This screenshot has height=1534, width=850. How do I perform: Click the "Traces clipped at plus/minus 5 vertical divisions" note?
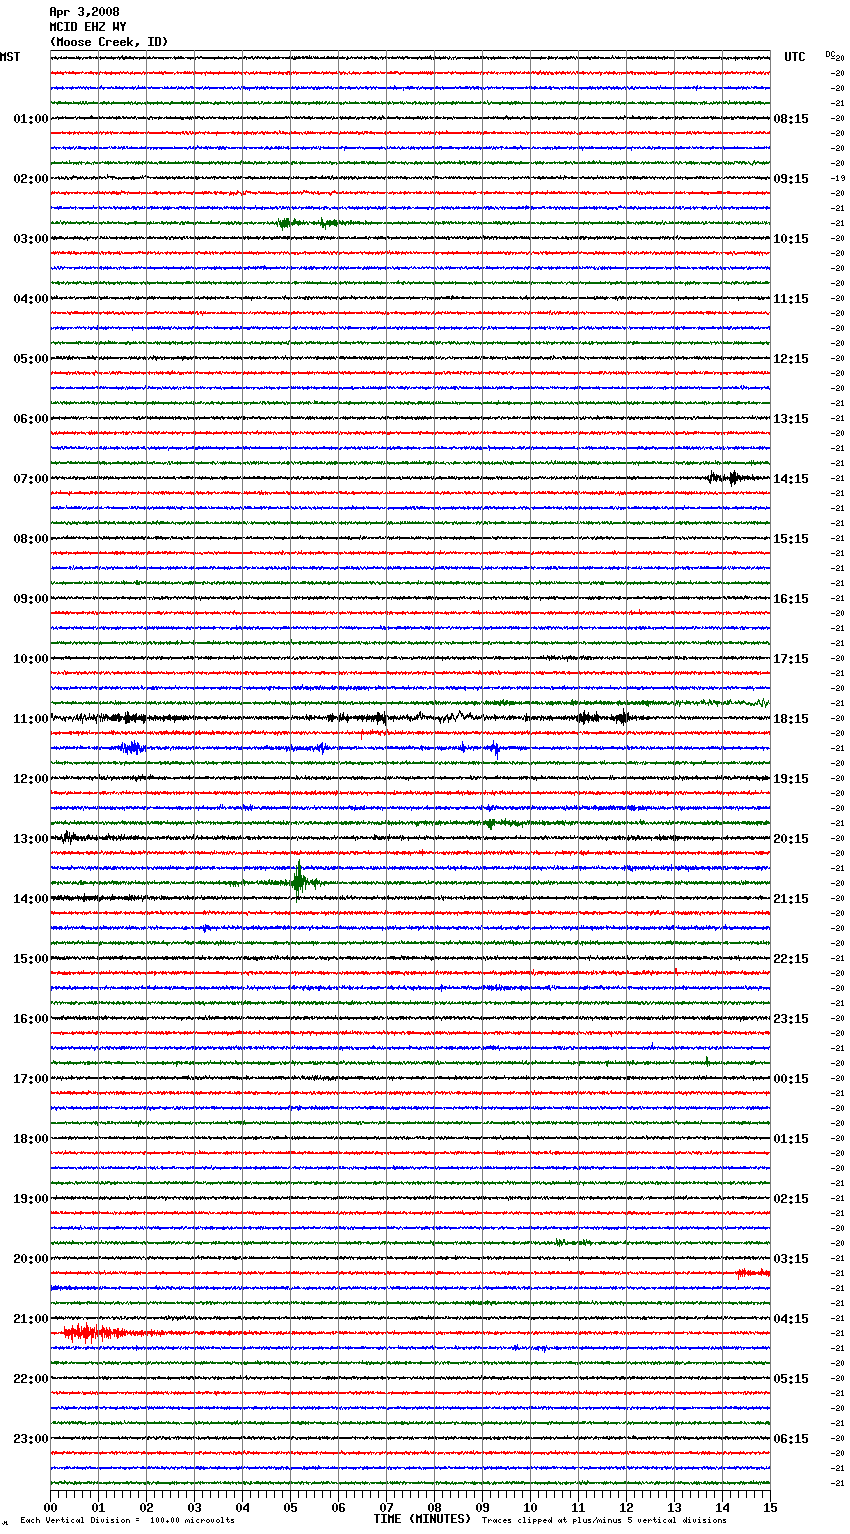(x=604, y=1521)
